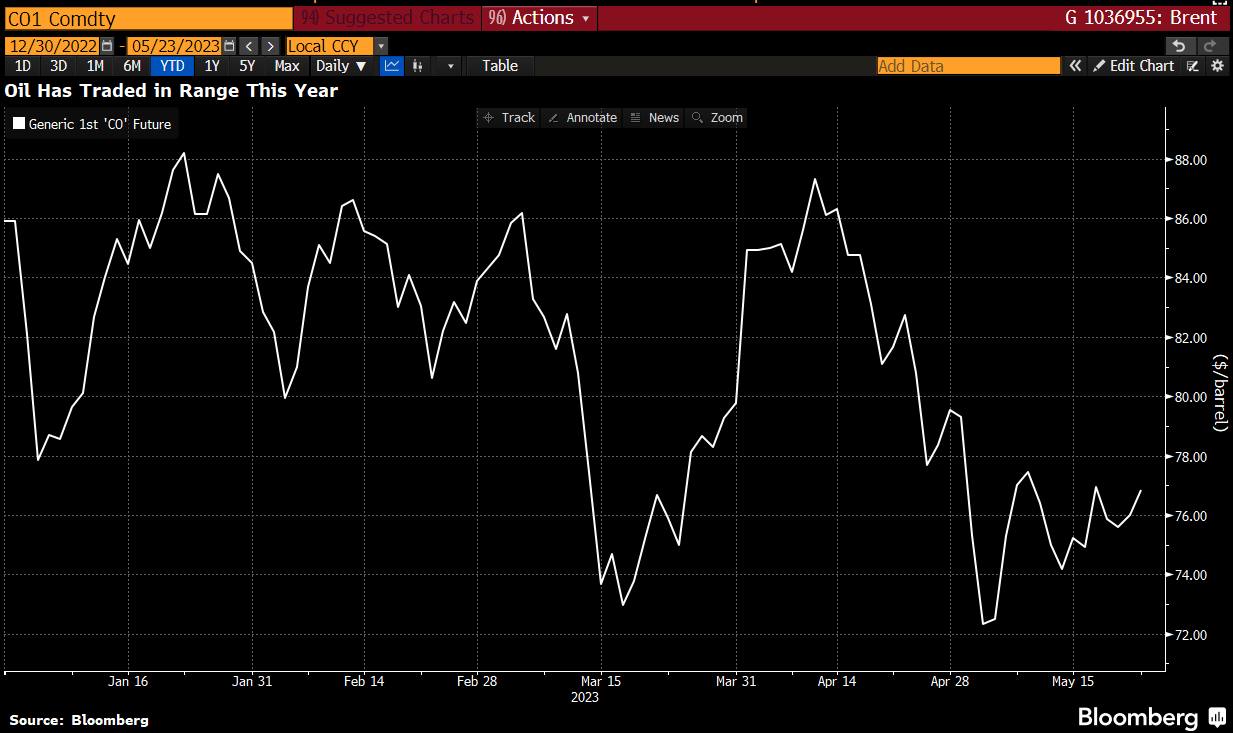
Task: Click the start date 12/30/2022 field
Action: point(51,46)
